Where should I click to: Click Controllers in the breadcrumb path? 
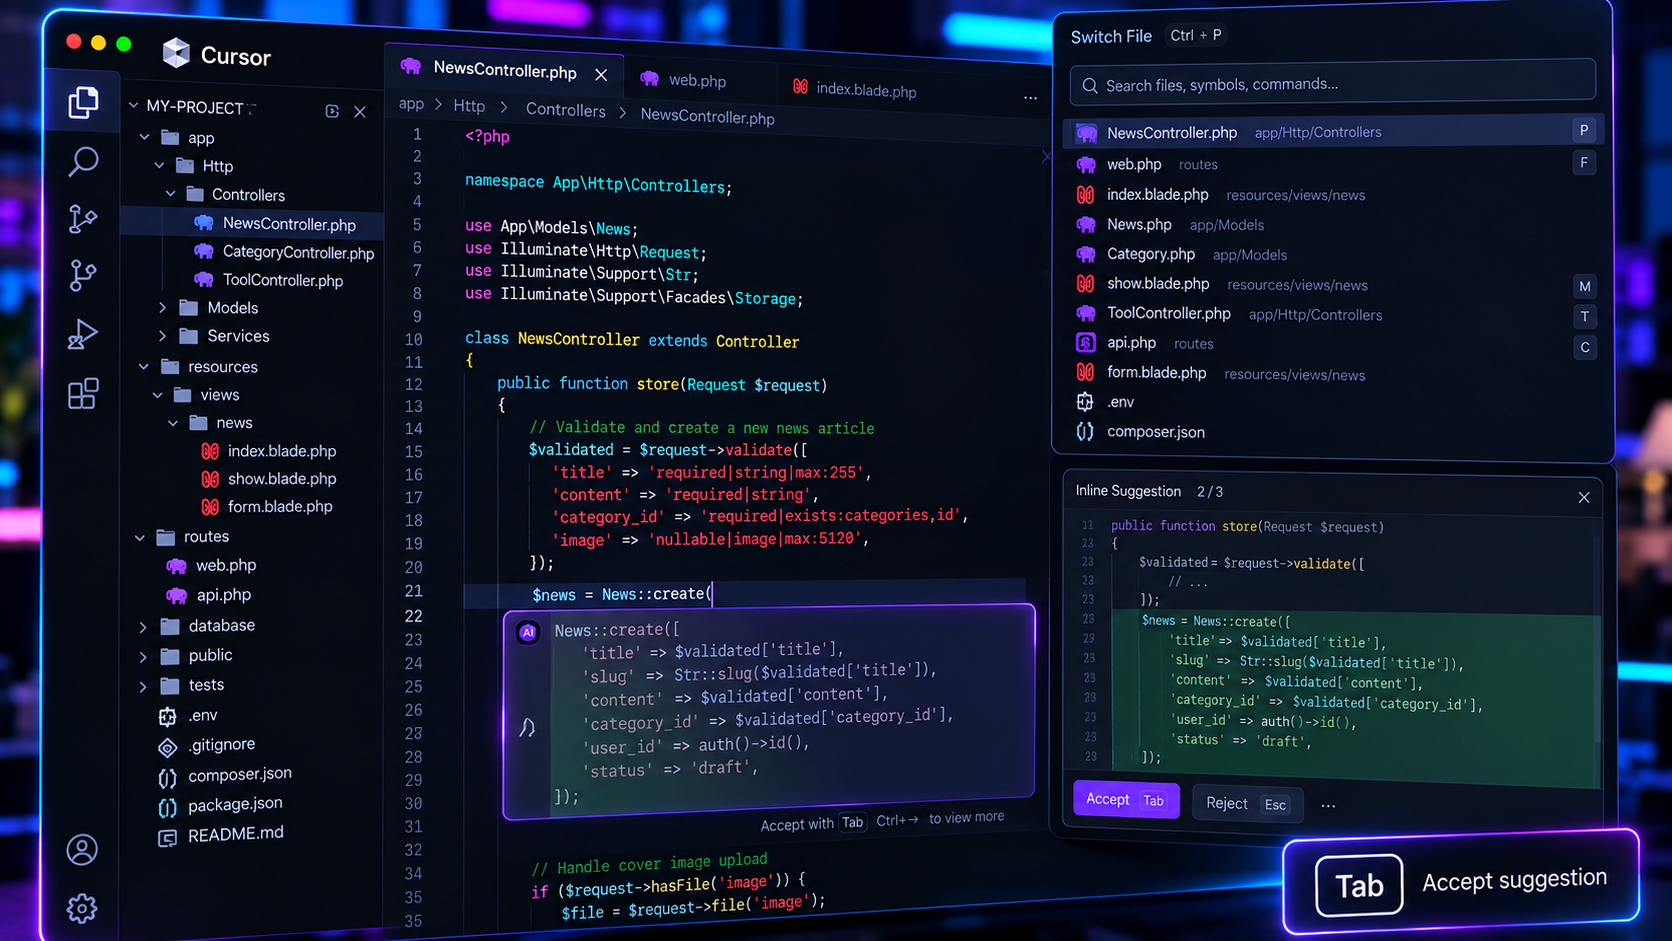566,110
